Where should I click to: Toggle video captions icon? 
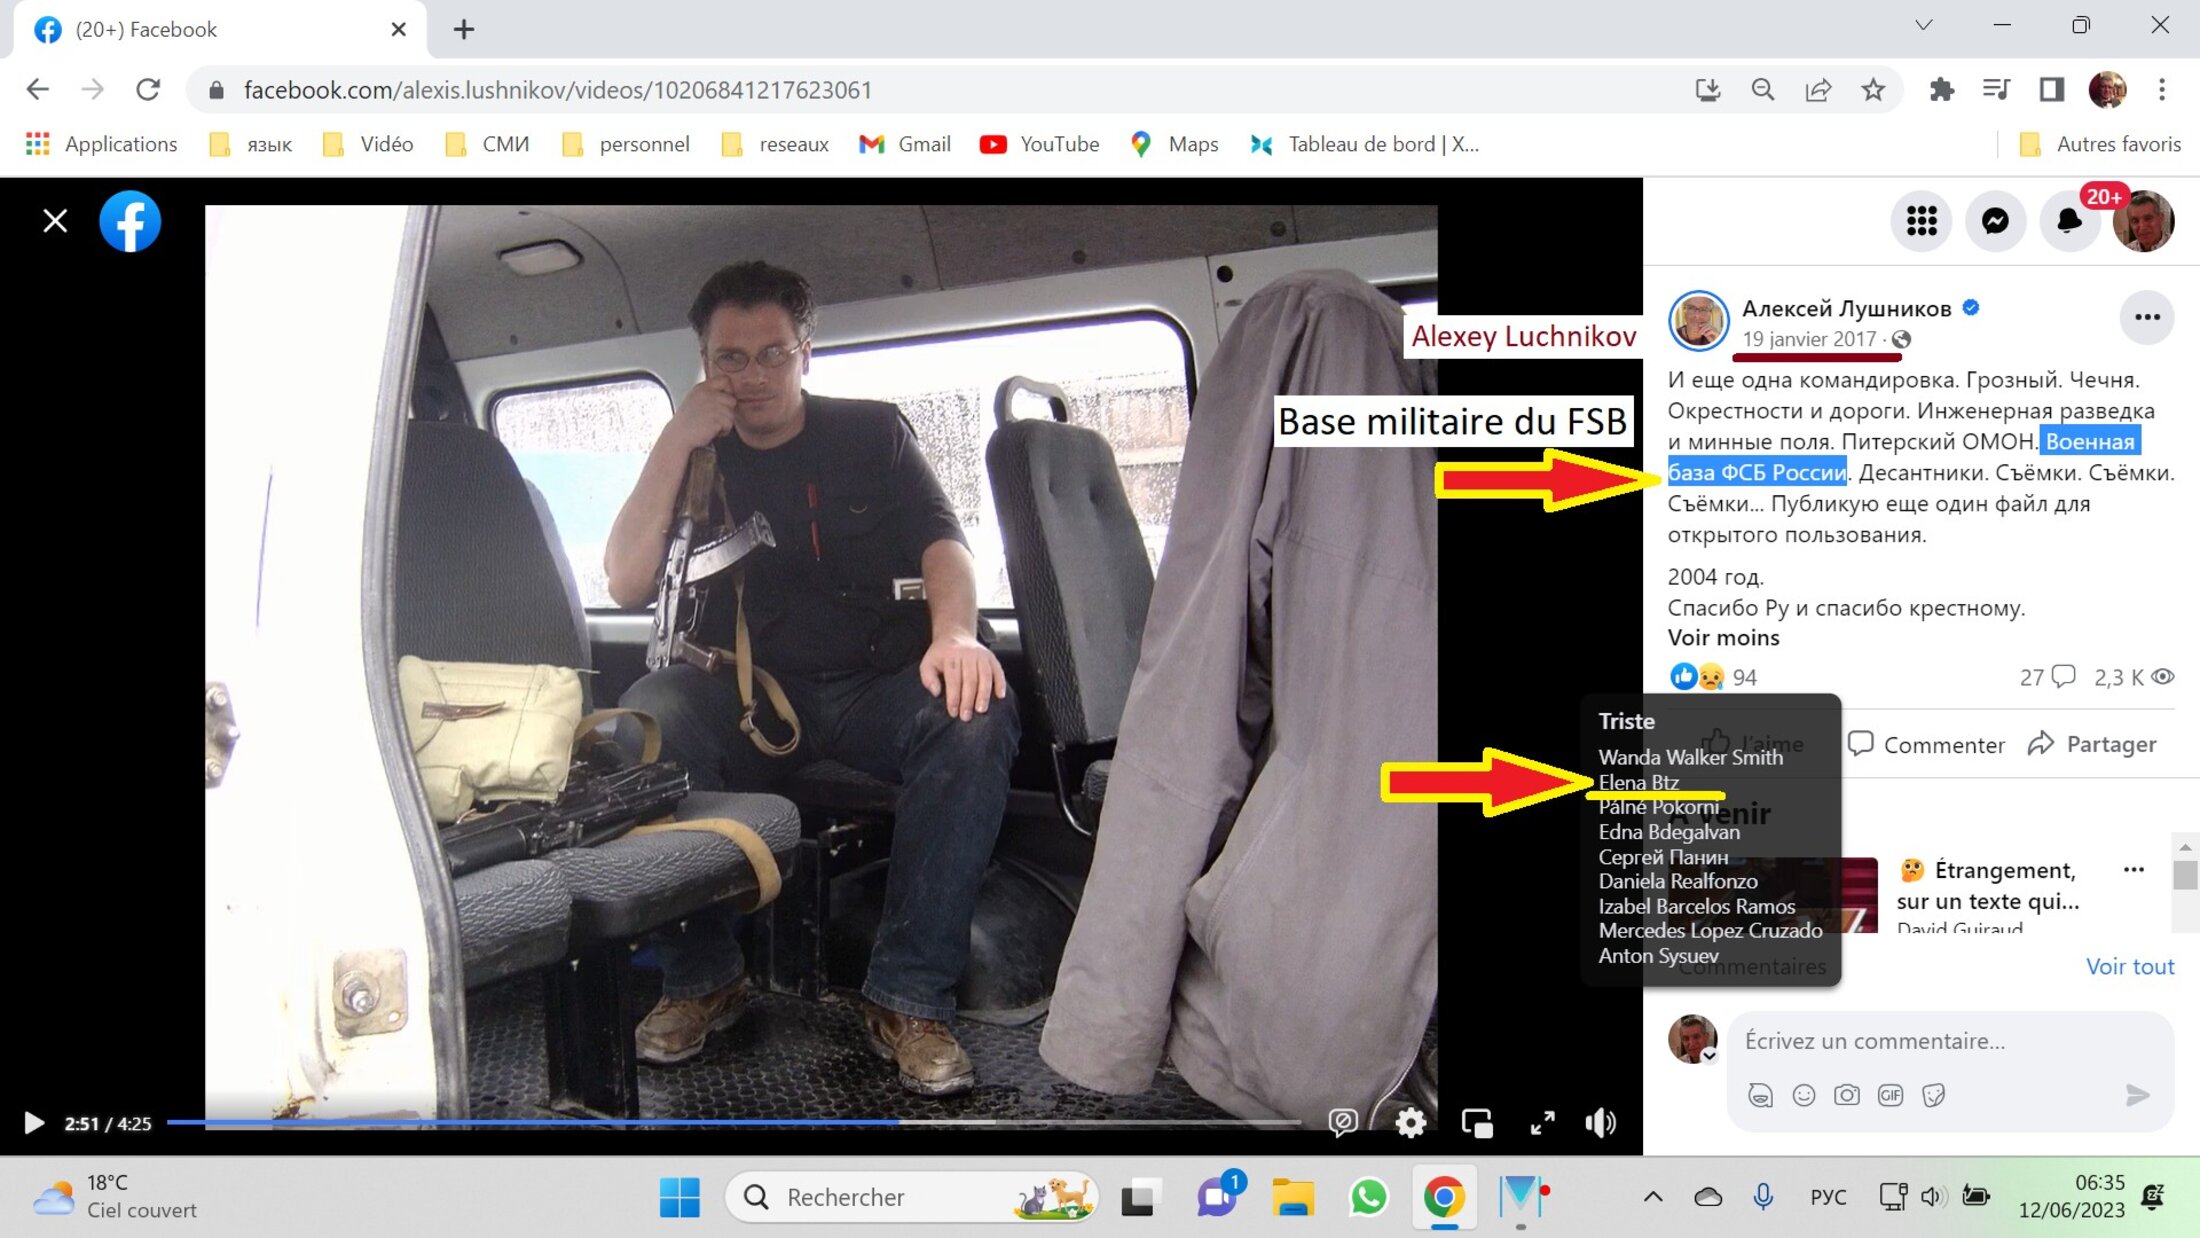(x=1343, y=1123)
